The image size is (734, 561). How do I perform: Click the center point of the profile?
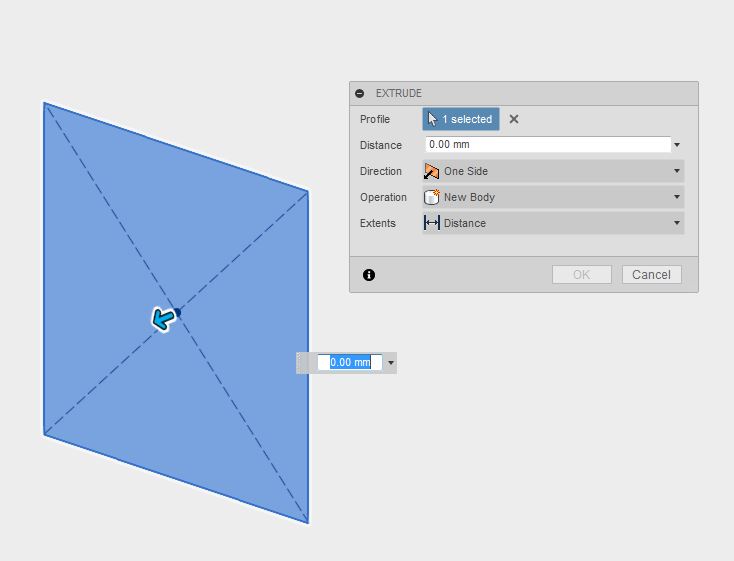pyautogui.click(x=178, y=312)
